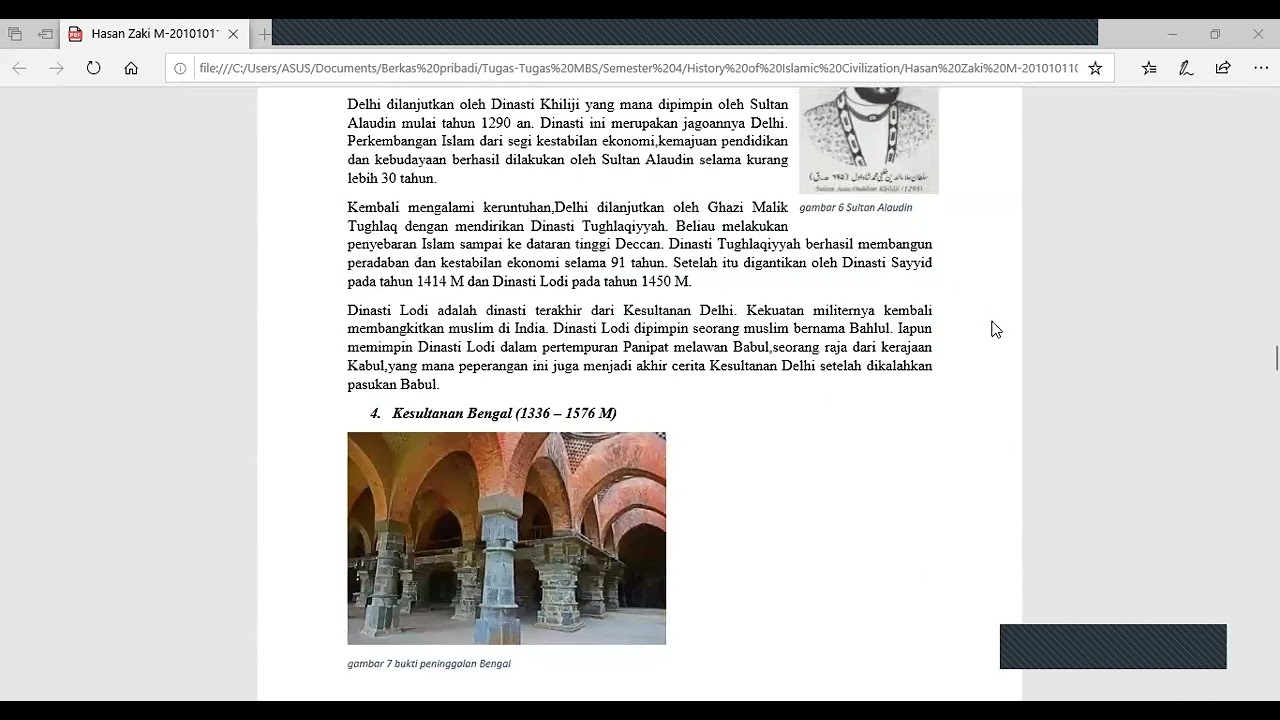Screen dimensions: 1280x720
Task: Share this page icon
Action: (x=1223, y=68)
